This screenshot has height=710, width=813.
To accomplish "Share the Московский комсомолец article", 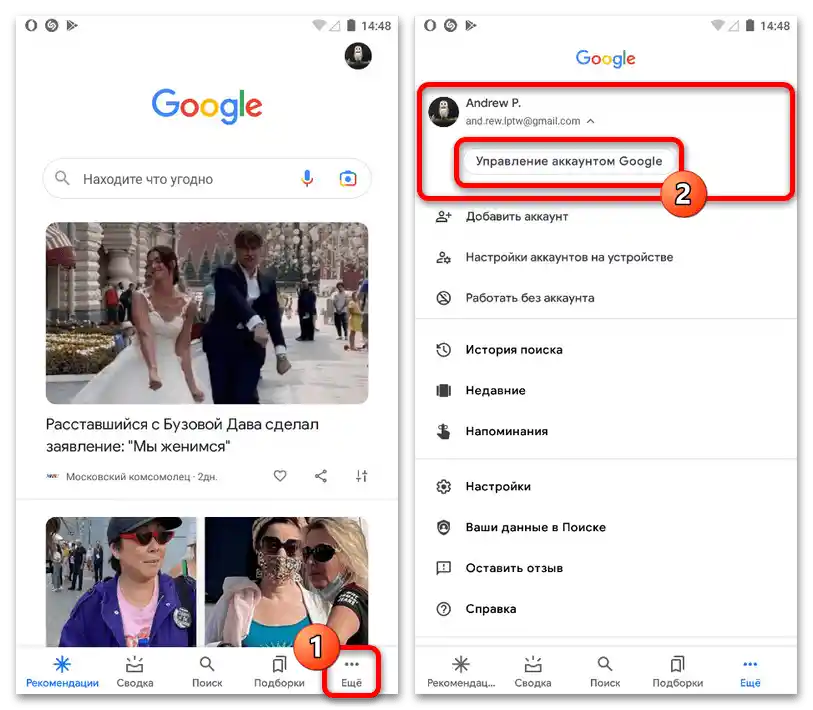I will 321,476.
